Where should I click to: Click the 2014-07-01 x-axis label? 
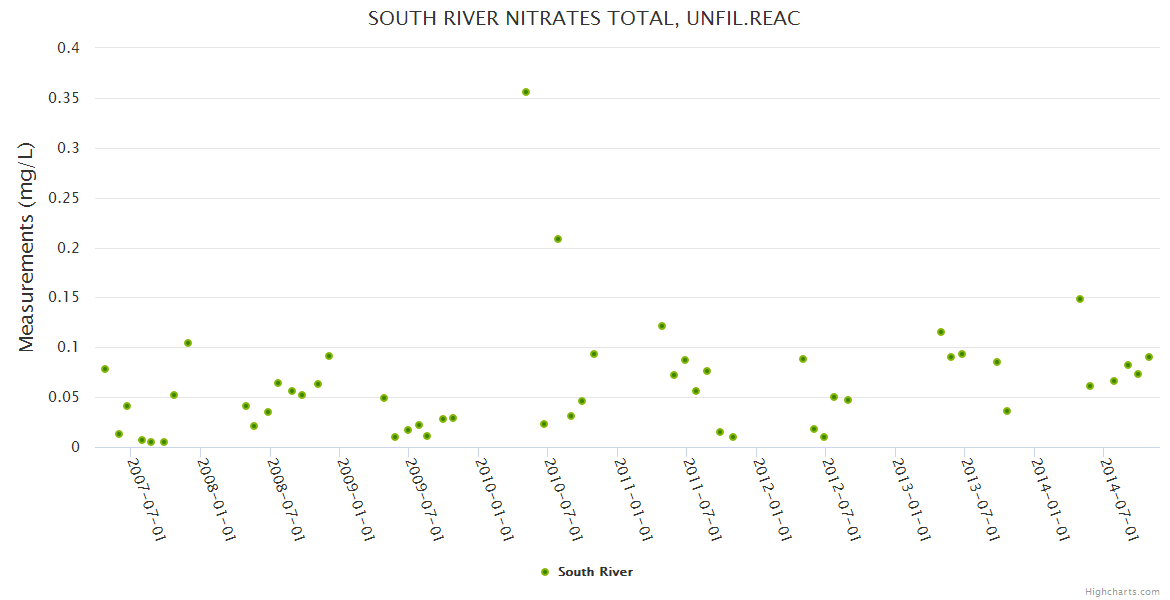[1121, 499]
